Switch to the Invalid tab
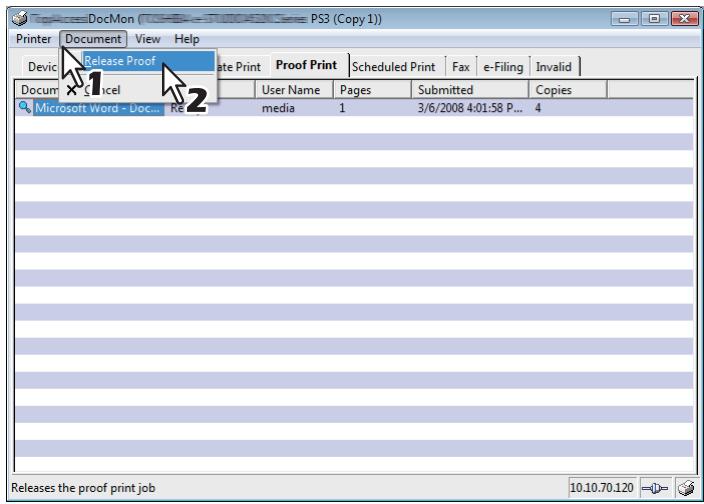Viewport: 704px width, 504px height. pos(554,67)
